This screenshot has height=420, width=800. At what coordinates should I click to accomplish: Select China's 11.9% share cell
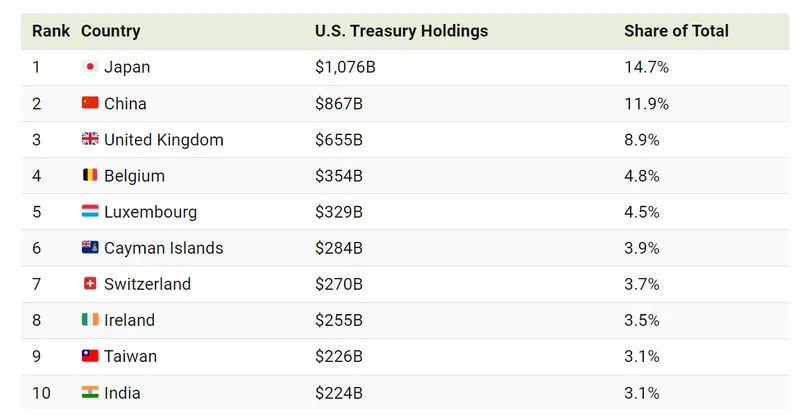pyautogui.click(x=646, y=103)
